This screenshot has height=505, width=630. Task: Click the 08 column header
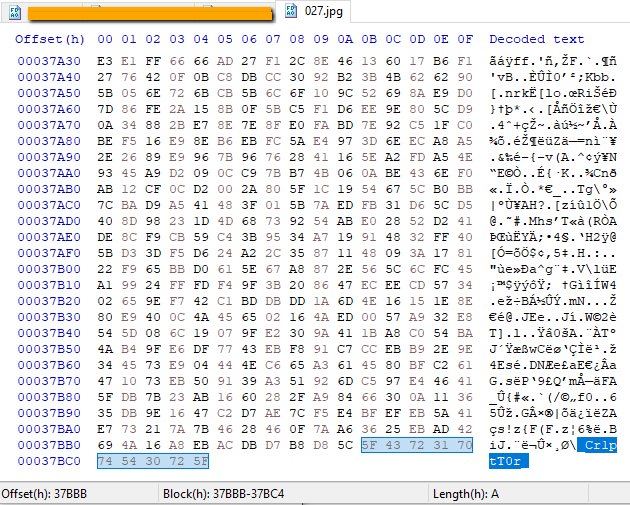297,39
